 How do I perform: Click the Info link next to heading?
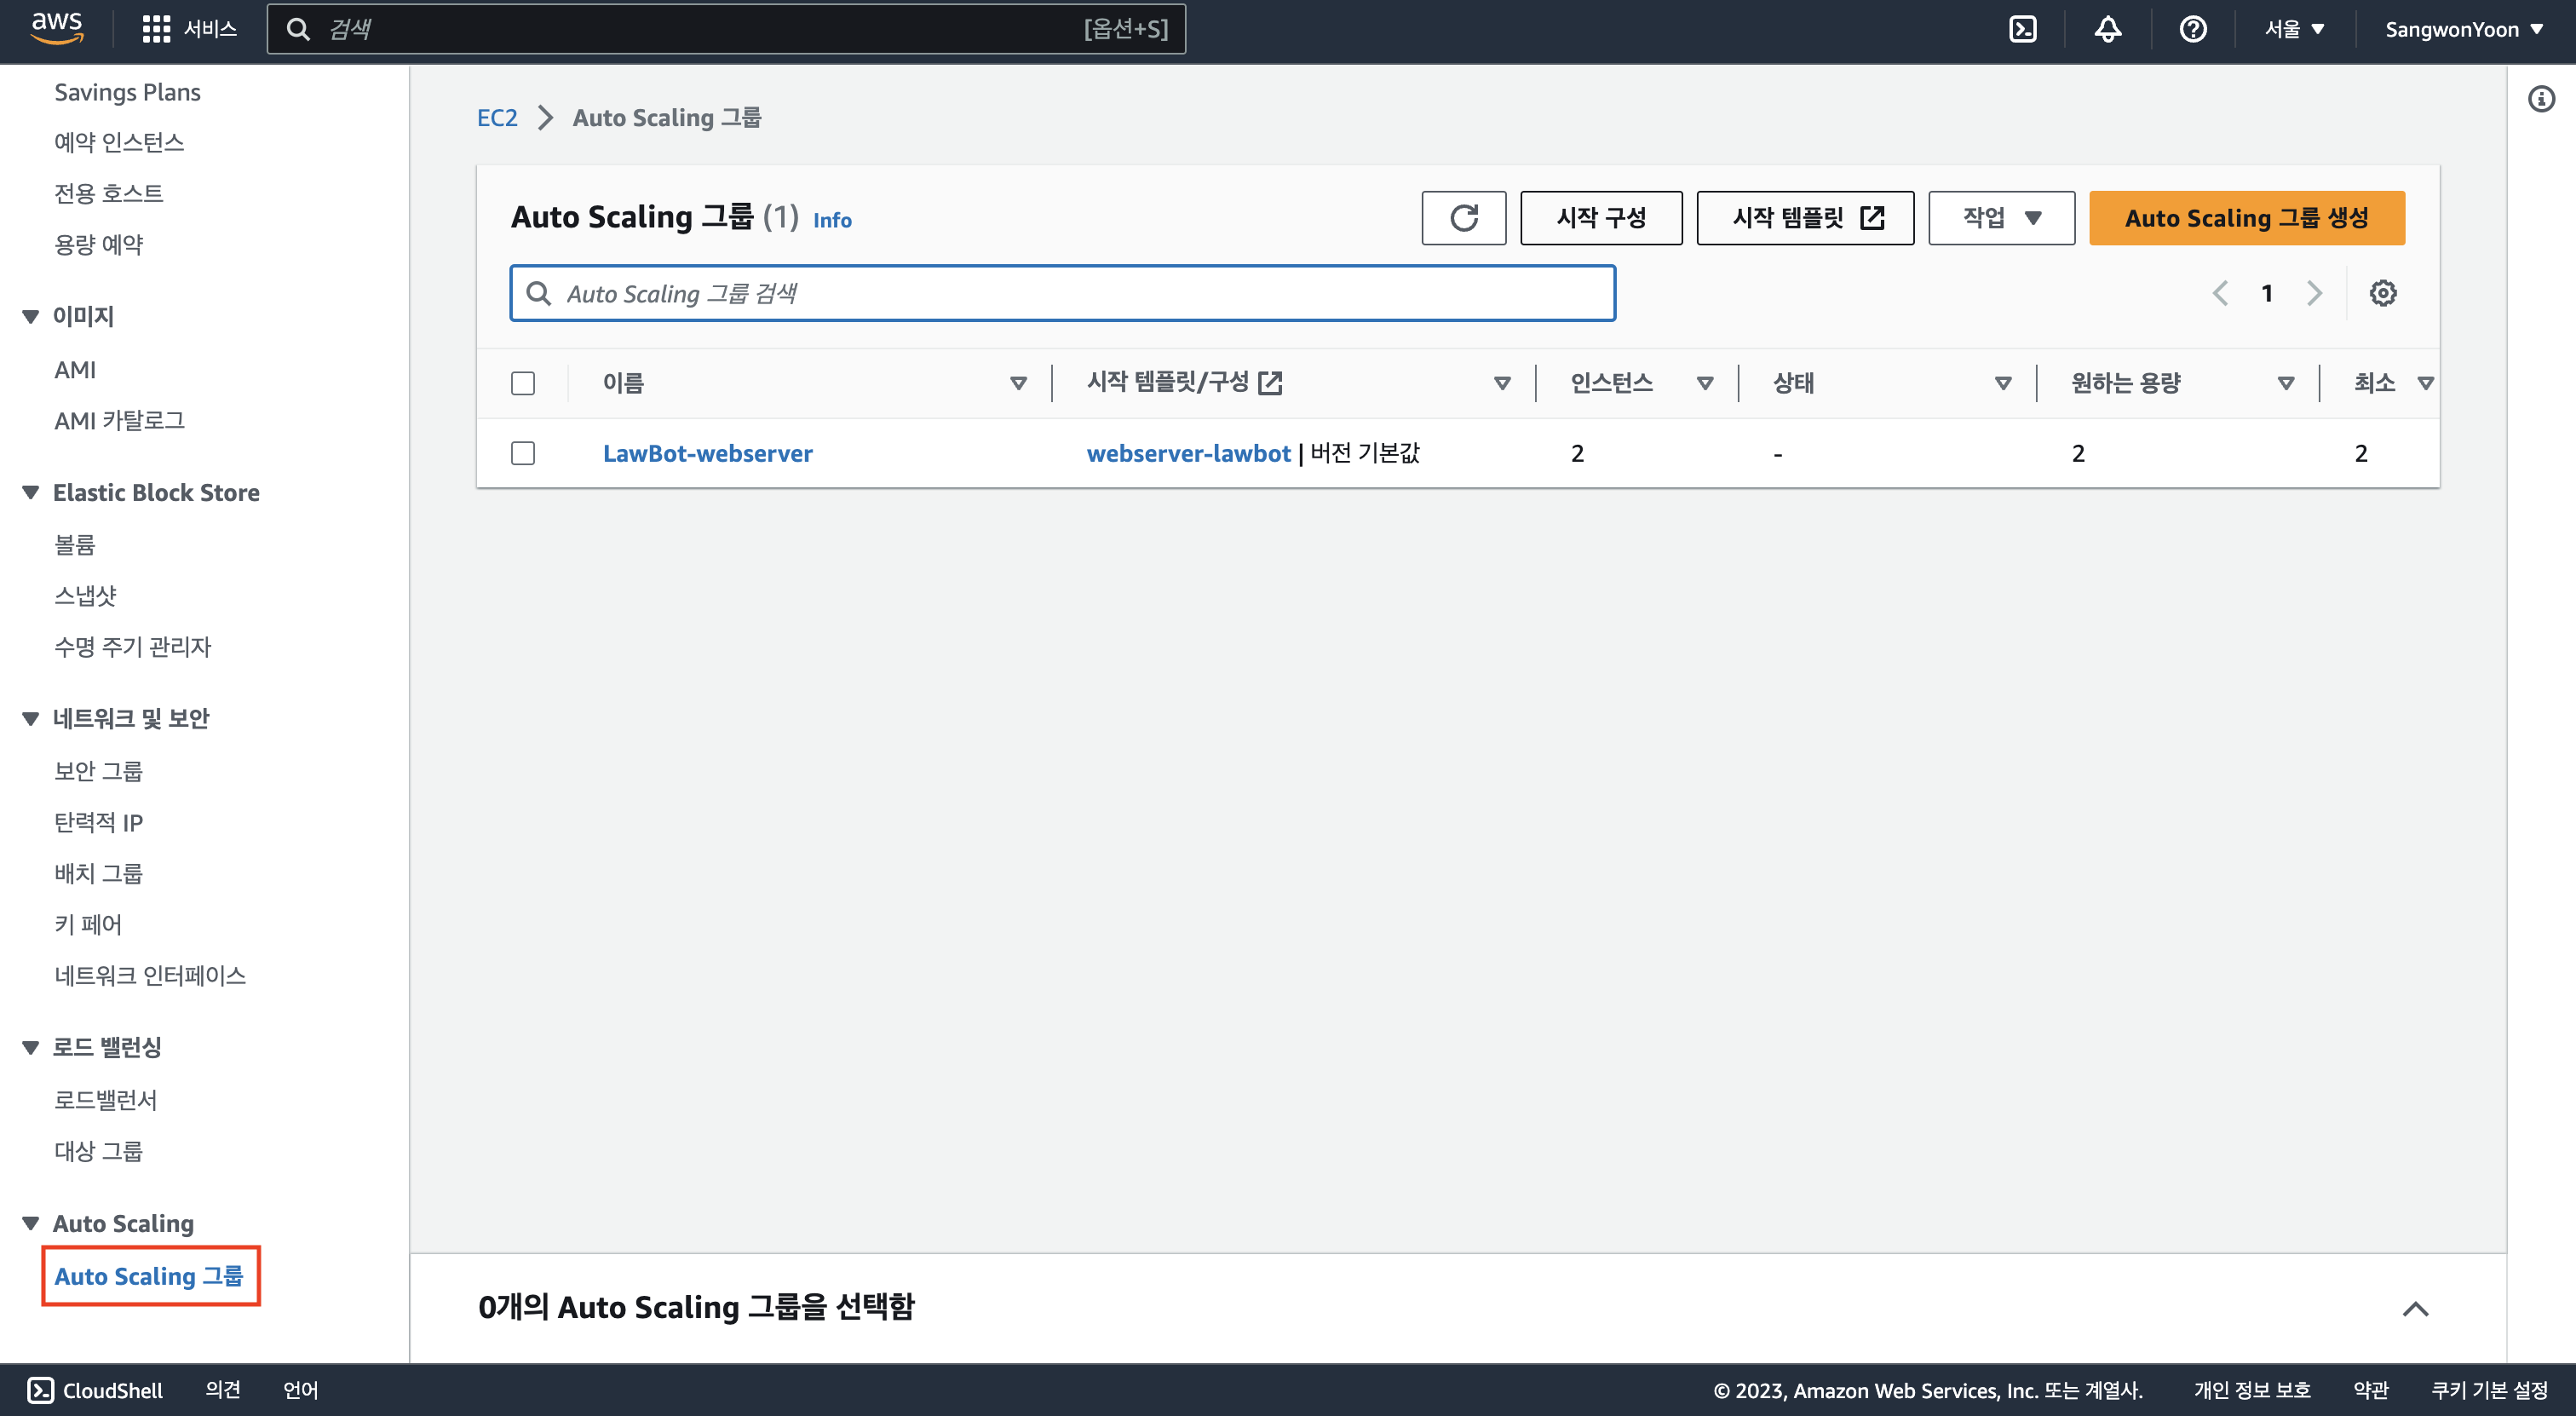[832, 220]
